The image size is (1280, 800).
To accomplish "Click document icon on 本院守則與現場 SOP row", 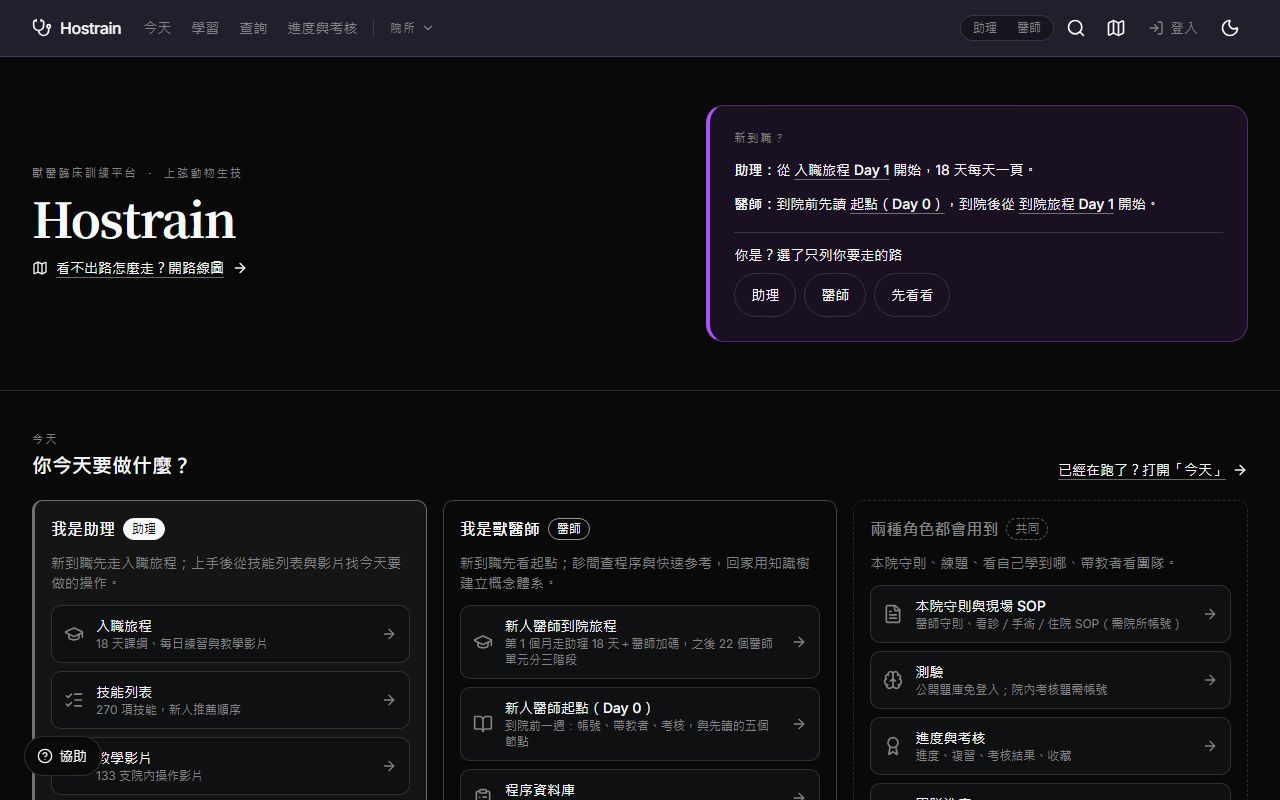I will (x=893, y=614).
